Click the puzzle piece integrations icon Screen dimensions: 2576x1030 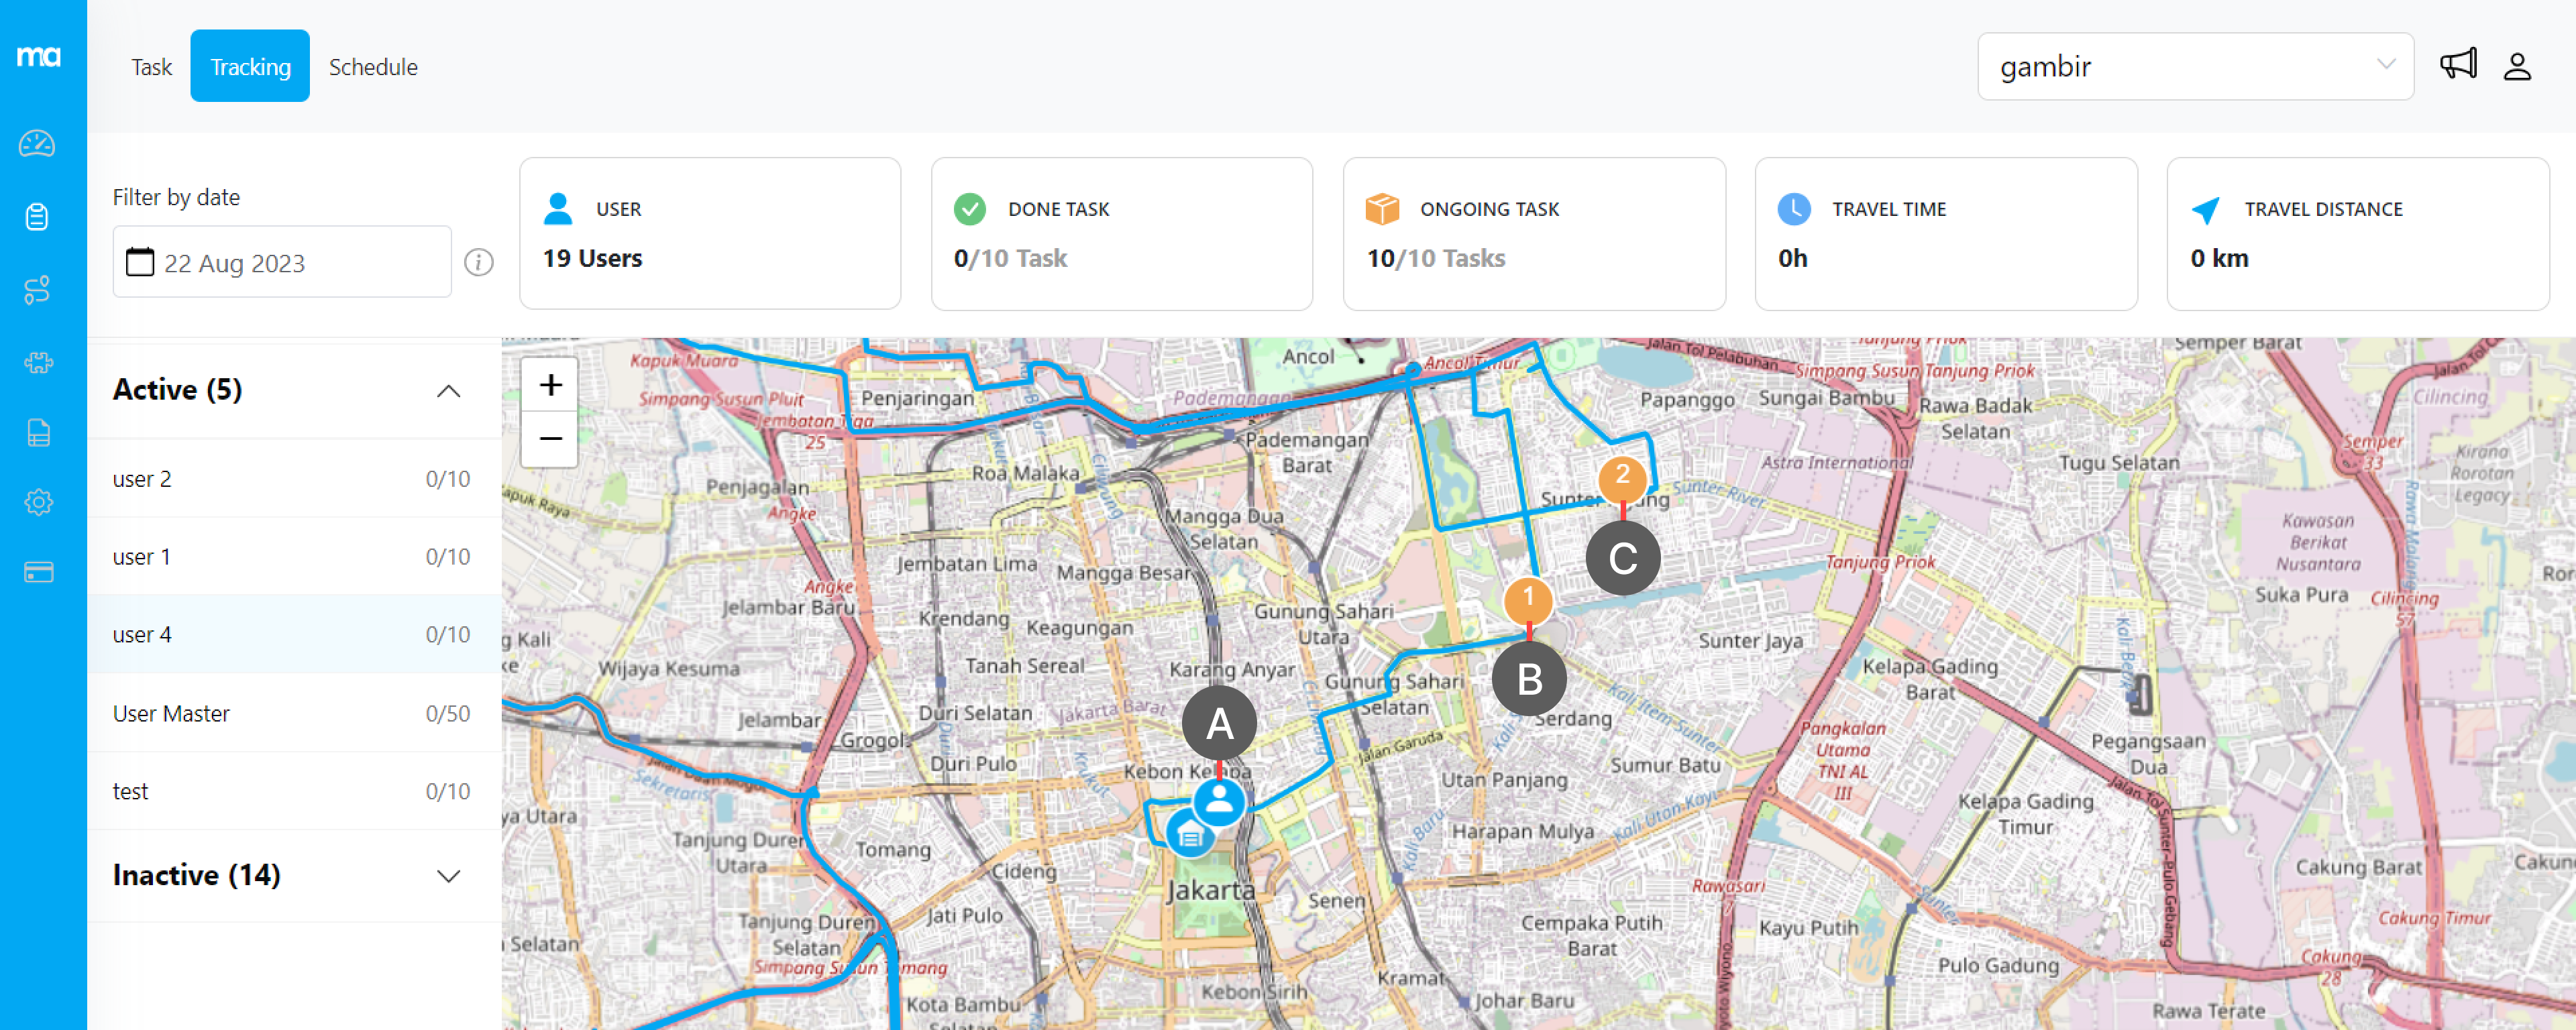[x=37, y=362]
